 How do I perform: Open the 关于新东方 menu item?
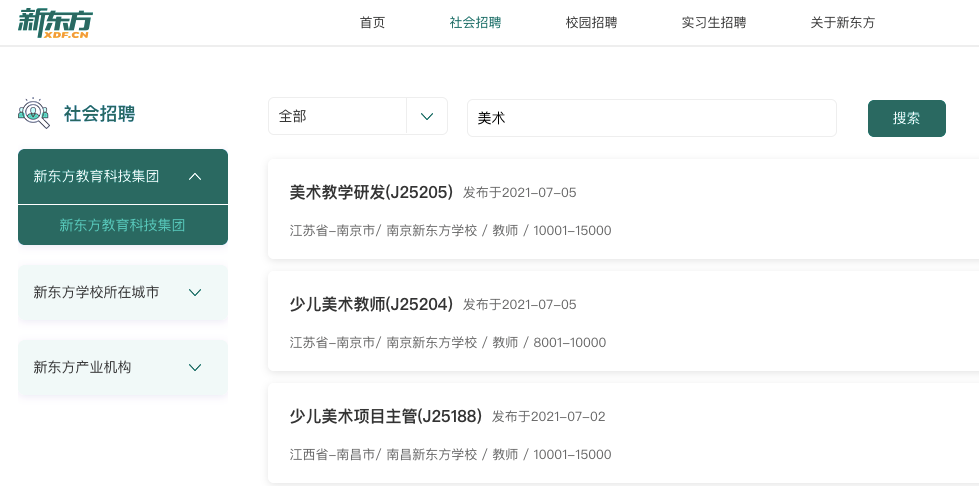coord(842,23)
